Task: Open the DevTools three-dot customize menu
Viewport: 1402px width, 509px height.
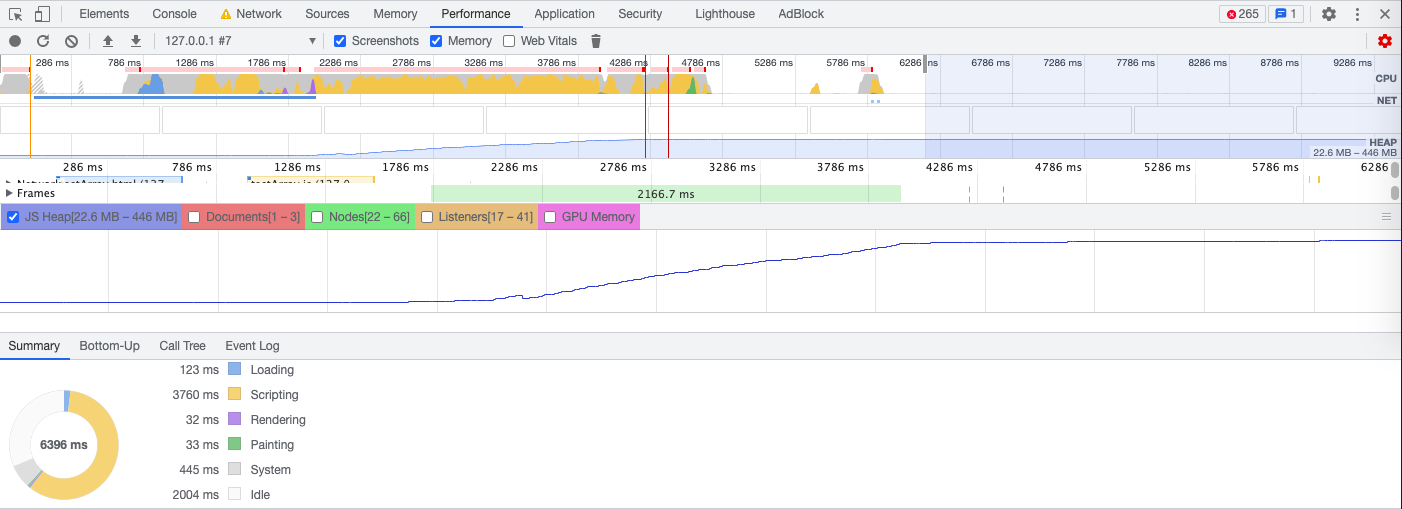Action: [1357, 14]
